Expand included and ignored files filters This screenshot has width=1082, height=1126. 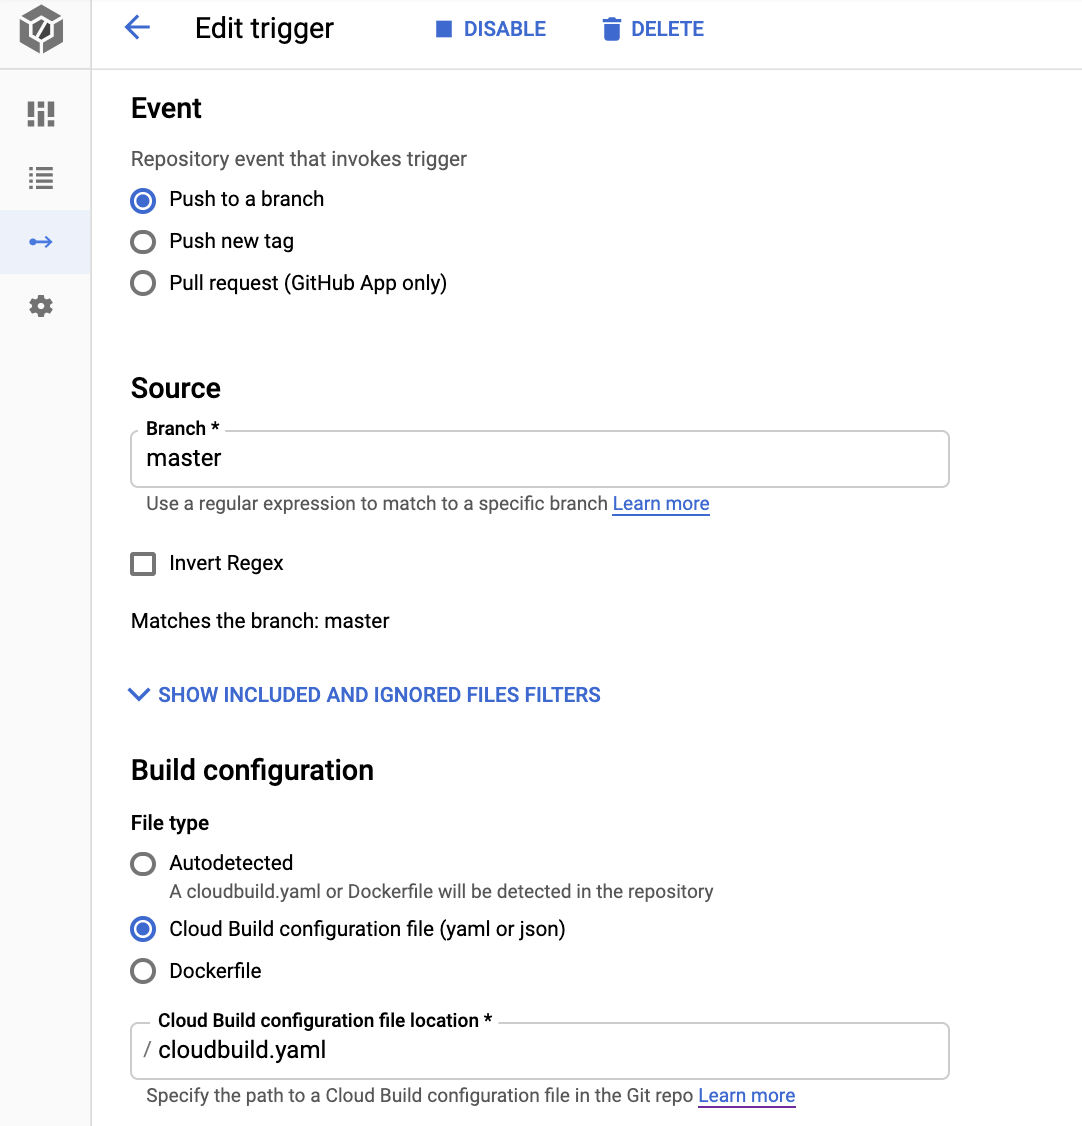[364, 695]
